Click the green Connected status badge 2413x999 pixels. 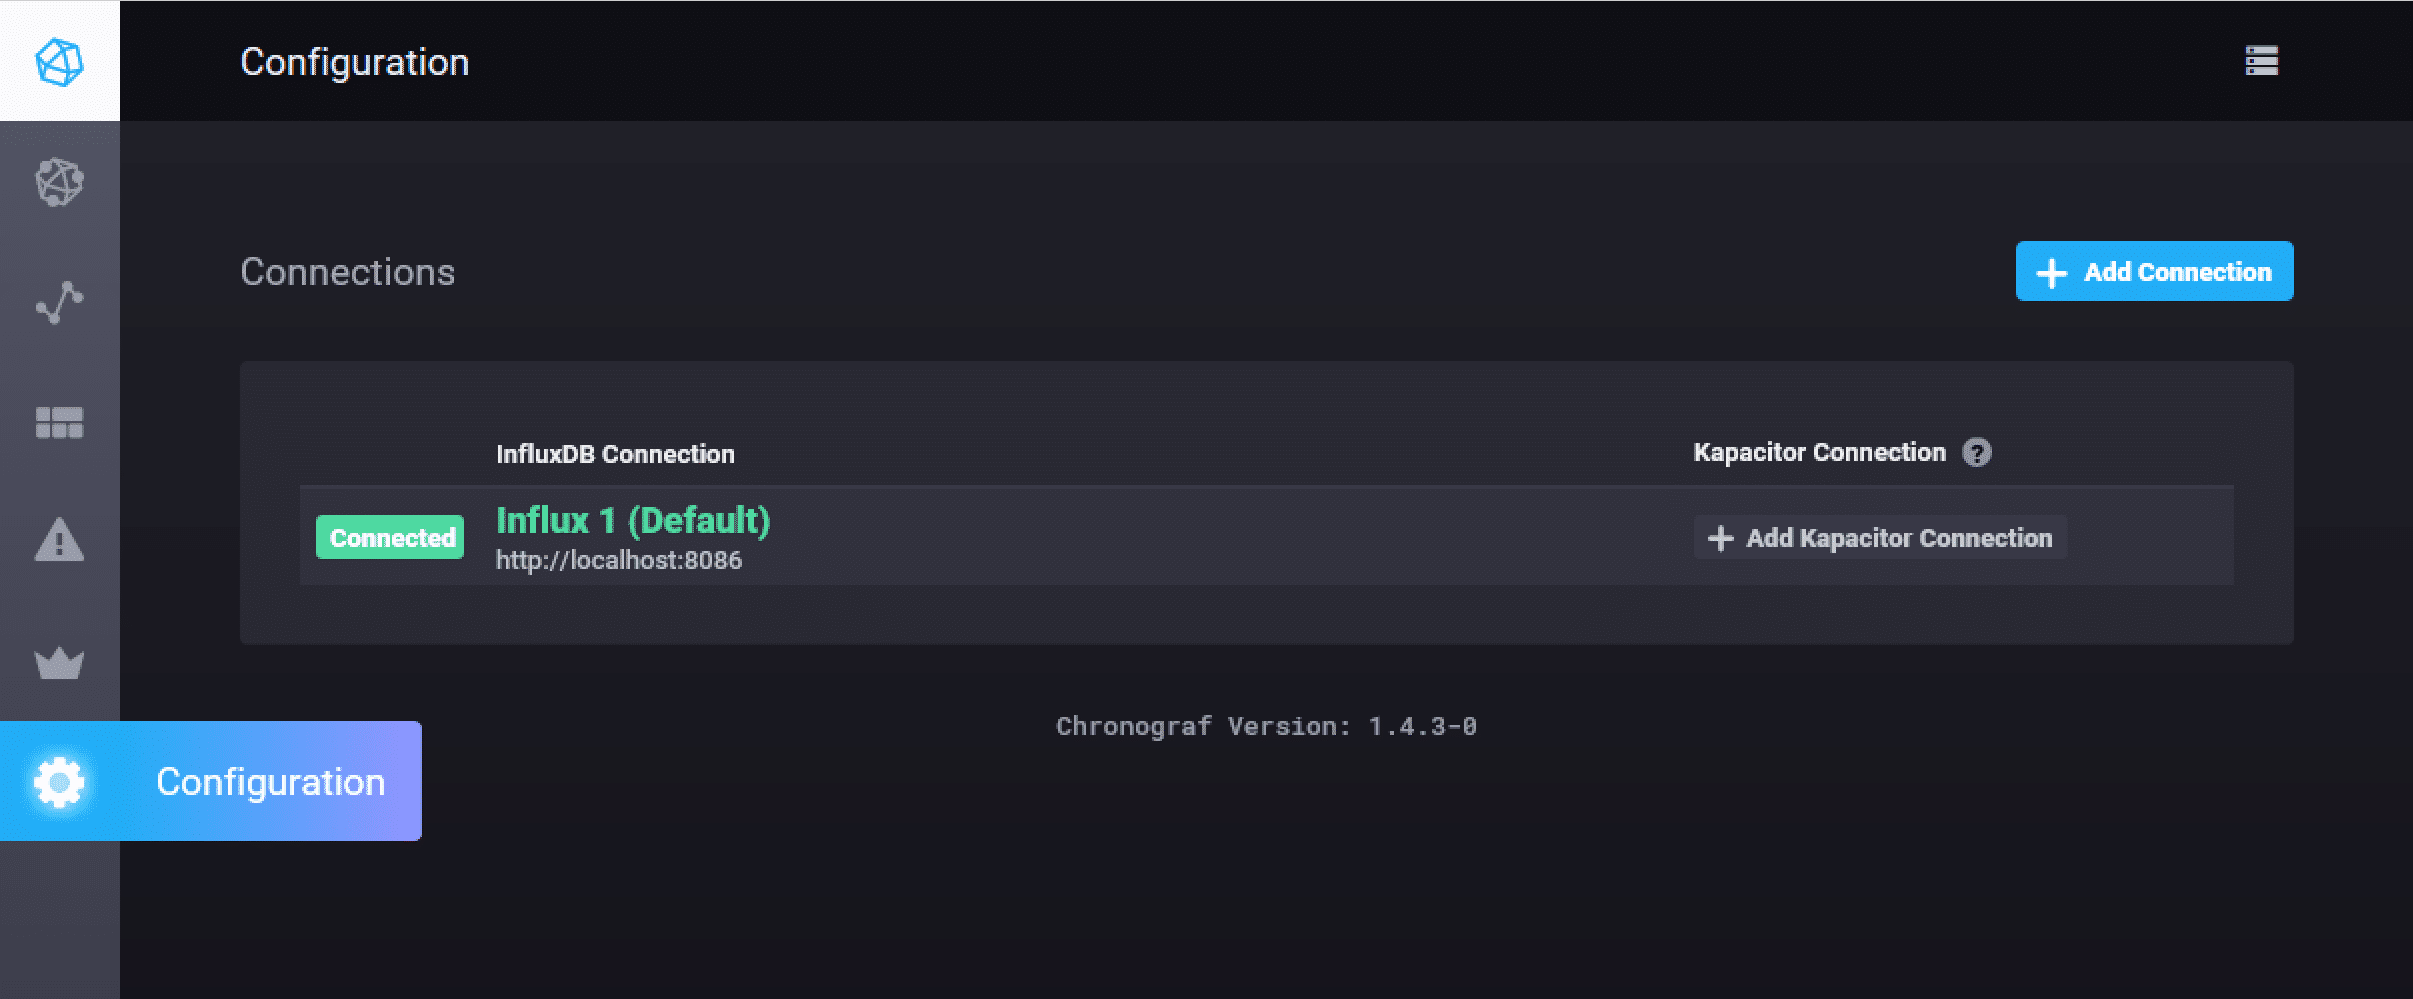390,538
